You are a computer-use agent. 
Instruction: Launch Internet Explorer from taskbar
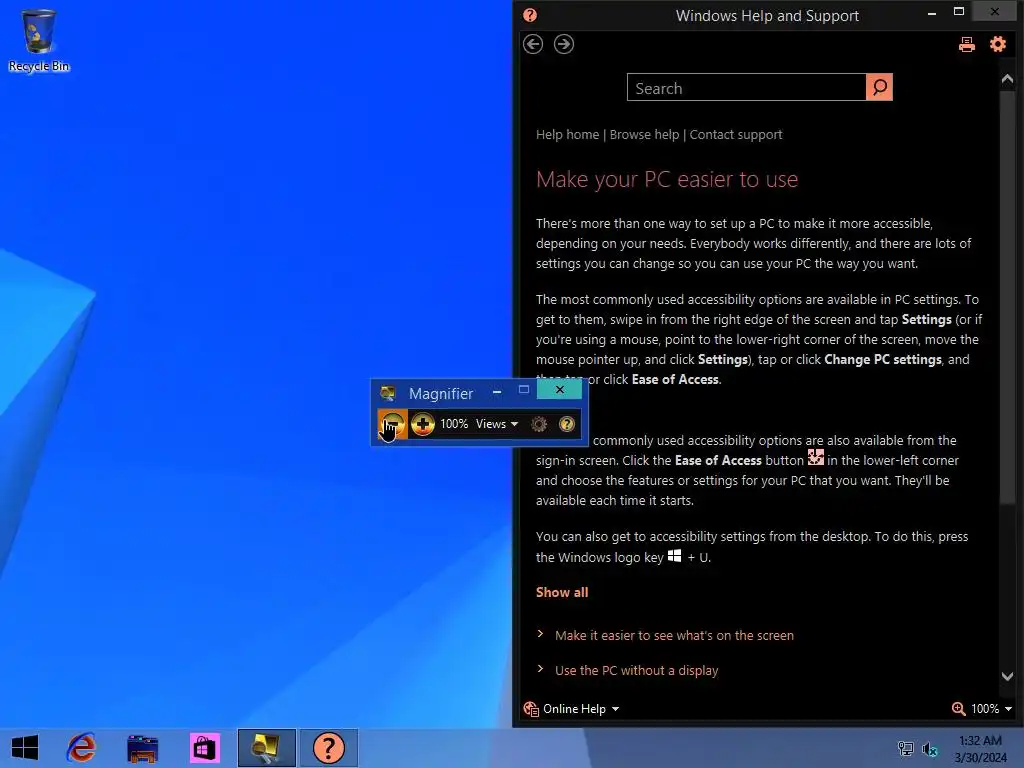82,748
